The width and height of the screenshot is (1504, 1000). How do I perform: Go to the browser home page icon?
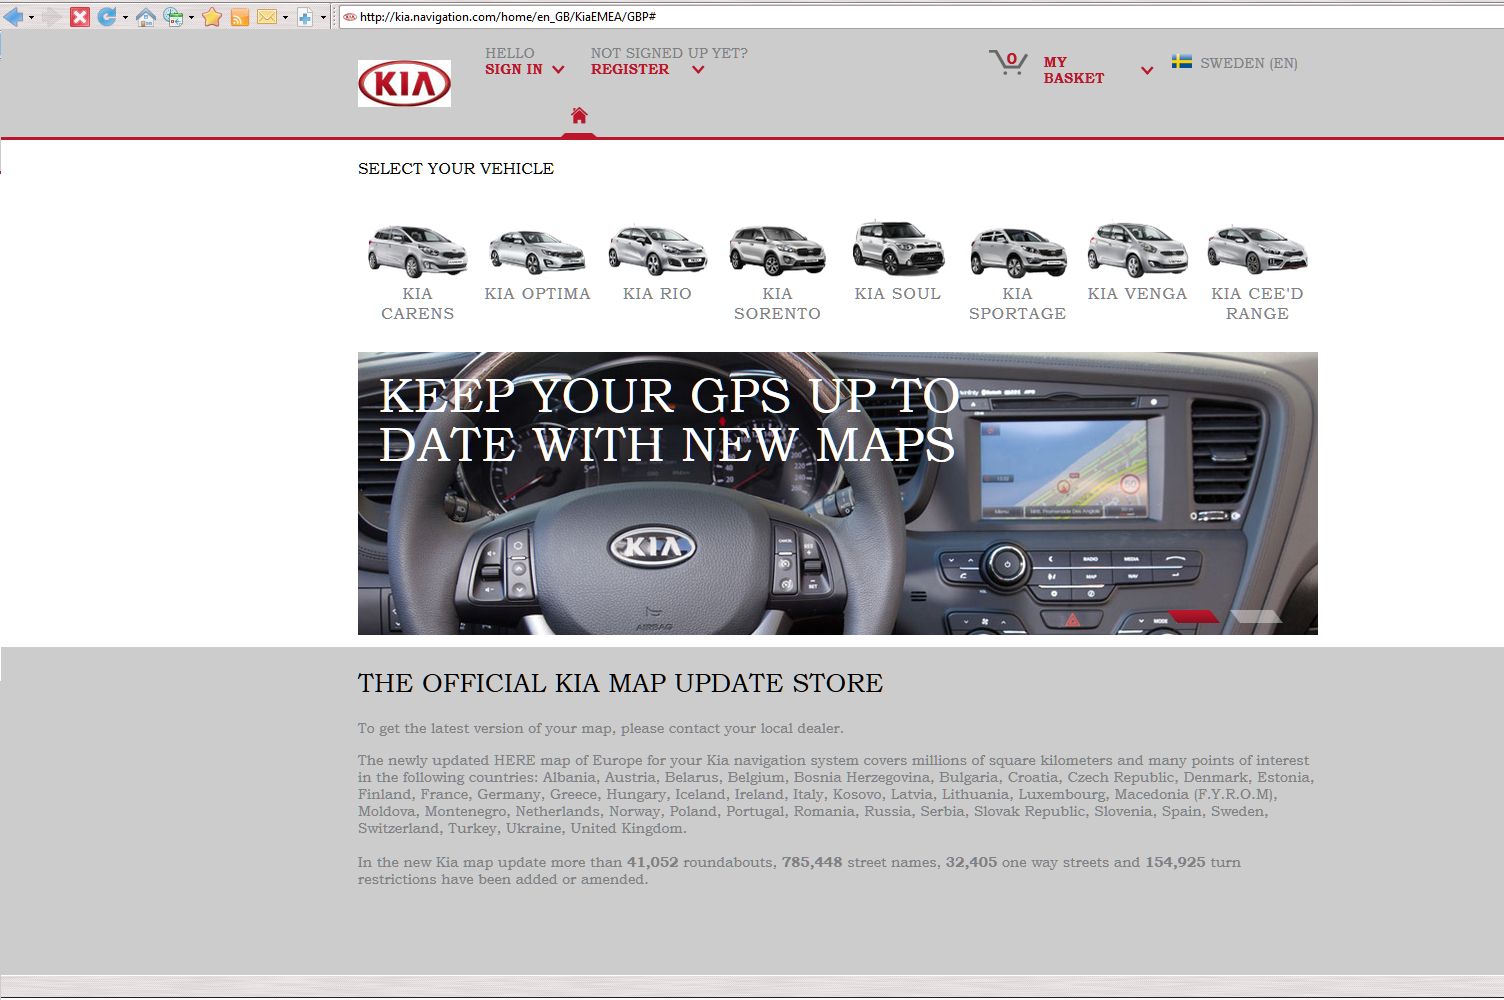point(146,17)
